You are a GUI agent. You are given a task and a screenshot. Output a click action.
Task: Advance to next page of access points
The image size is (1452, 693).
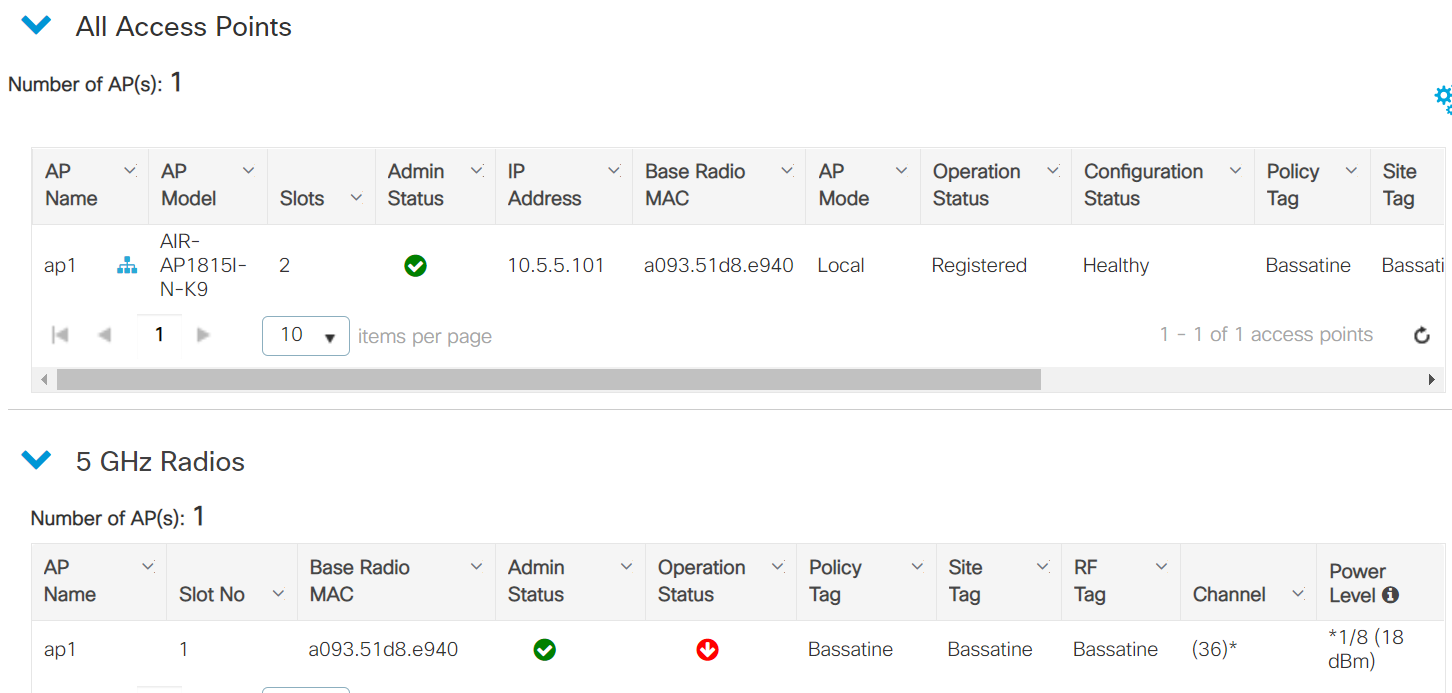(x=203, y=335)
